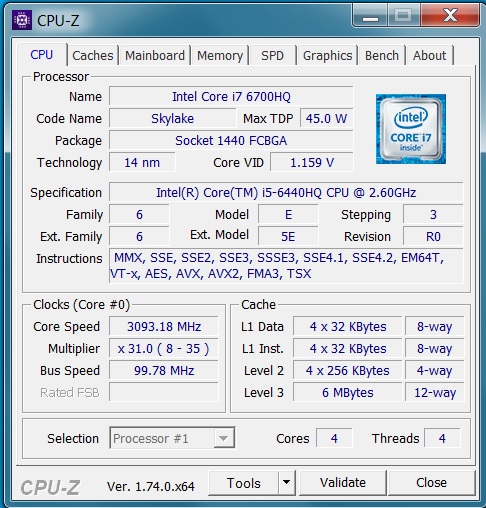Click the Instructions list field
Screen dimensions: 486x508
286,266
